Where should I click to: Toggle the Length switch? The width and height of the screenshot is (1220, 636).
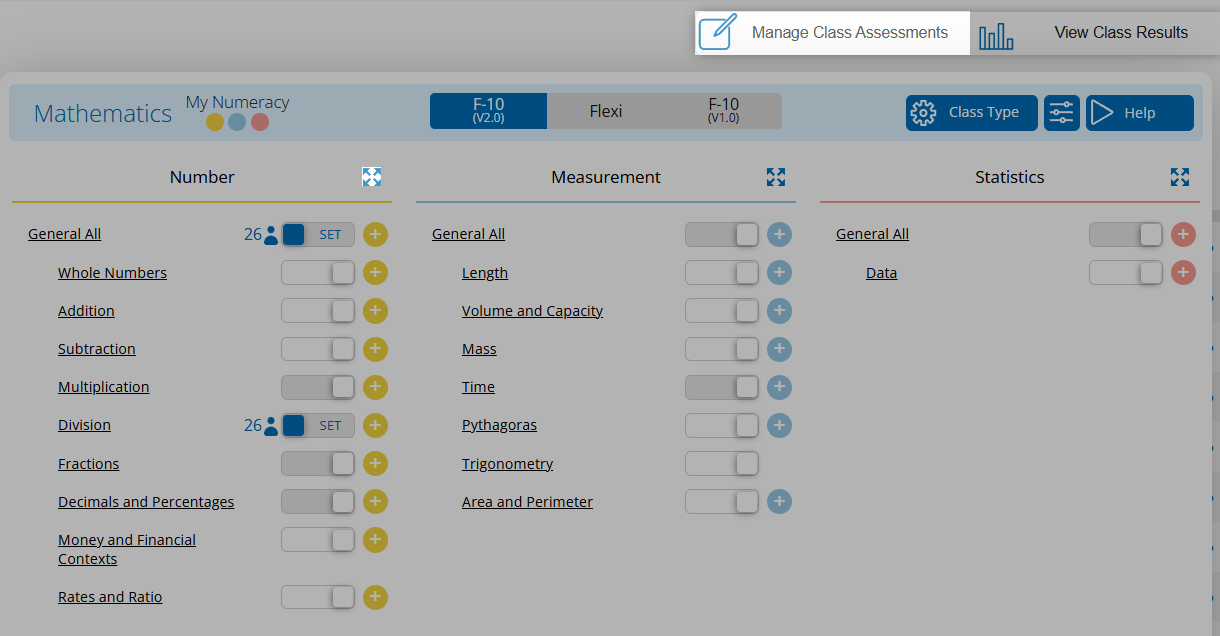coord(722,273)
